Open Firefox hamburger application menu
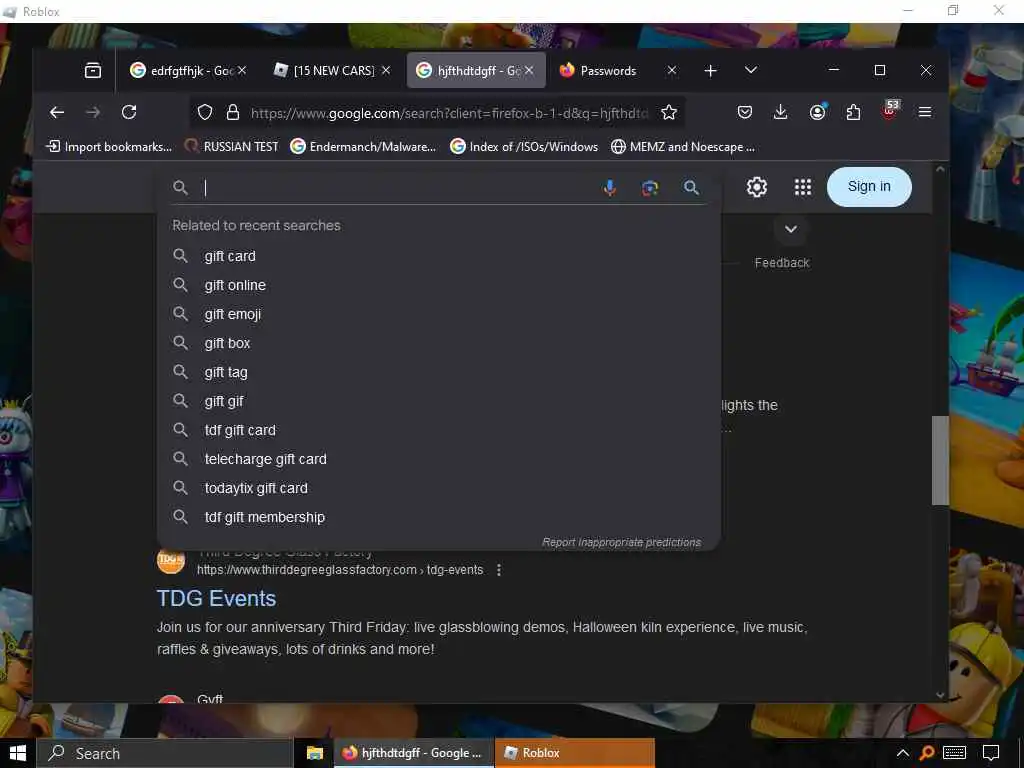1024x768 pixels. click(x=925, y=112)
